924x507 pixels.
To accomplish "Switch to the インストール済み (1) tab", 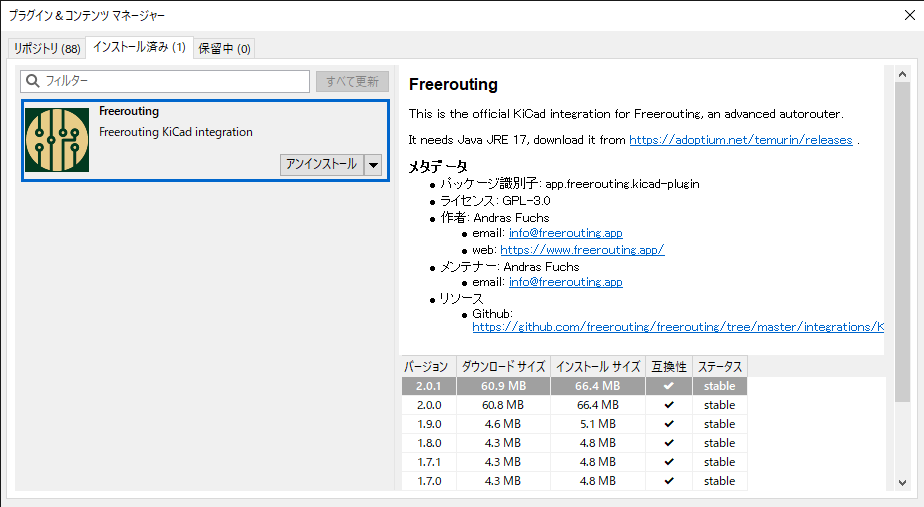I will 139,47.
